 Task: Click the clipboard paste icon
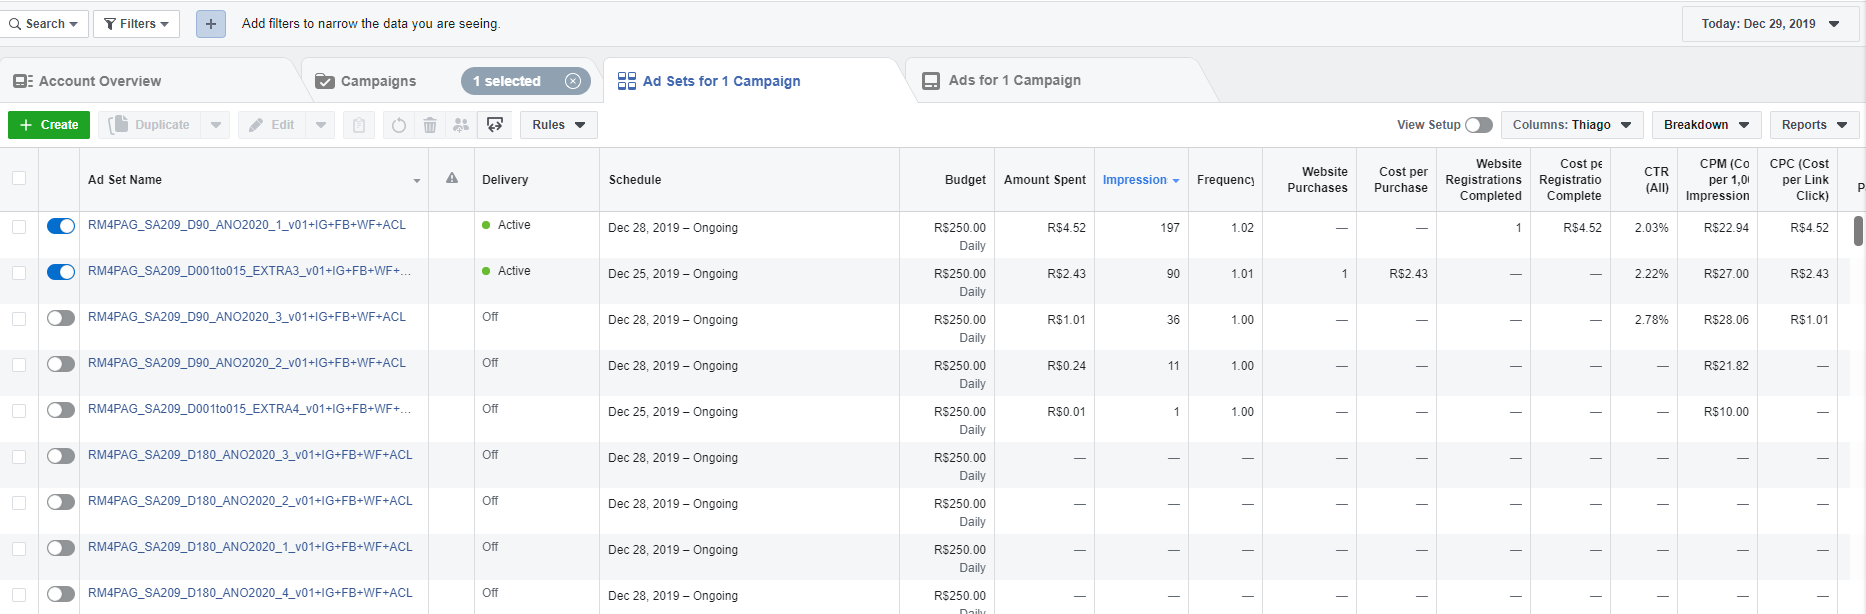point(359,125)
